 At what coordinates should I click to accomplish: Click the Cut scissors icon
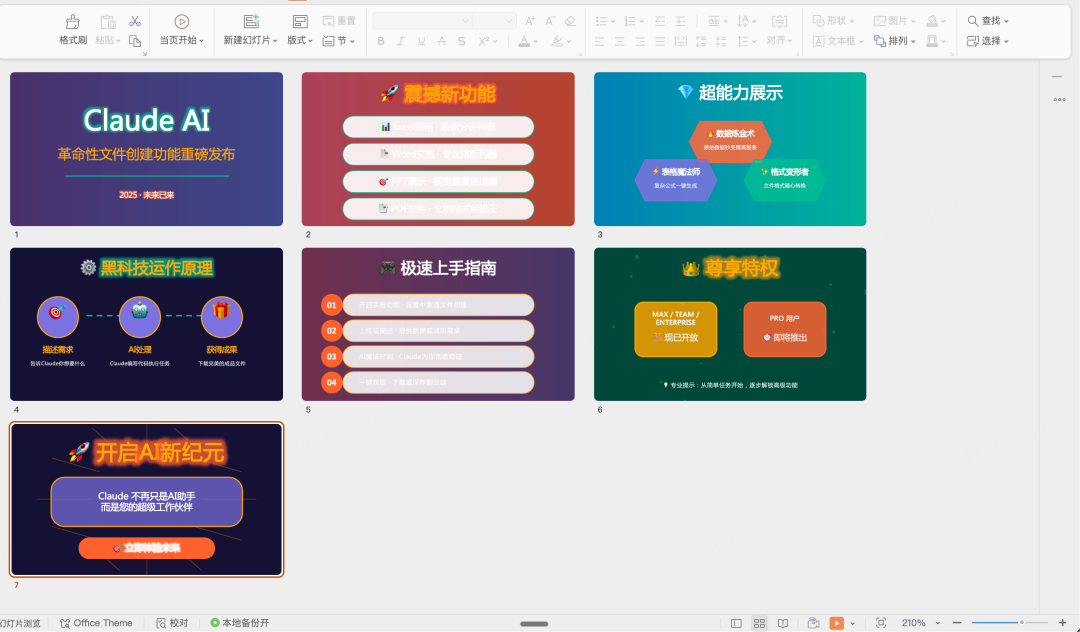tap(135, 21)
